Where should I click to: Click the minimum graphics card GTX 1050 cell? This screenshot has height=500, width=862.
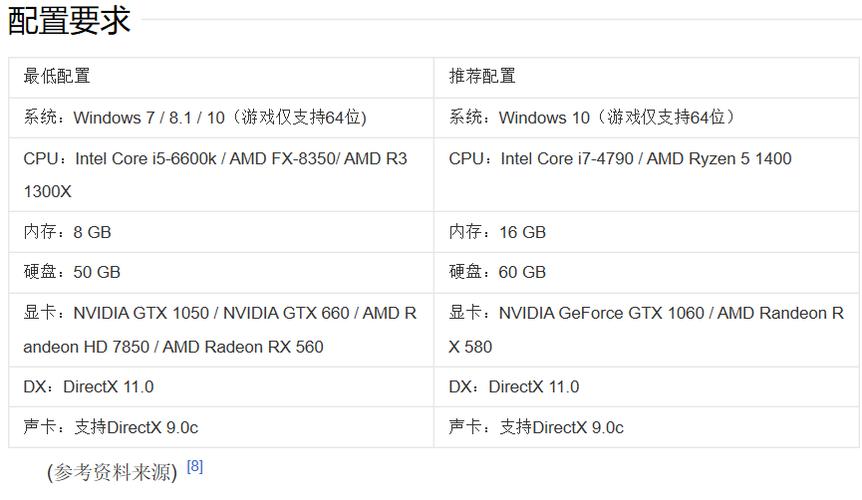220,329
